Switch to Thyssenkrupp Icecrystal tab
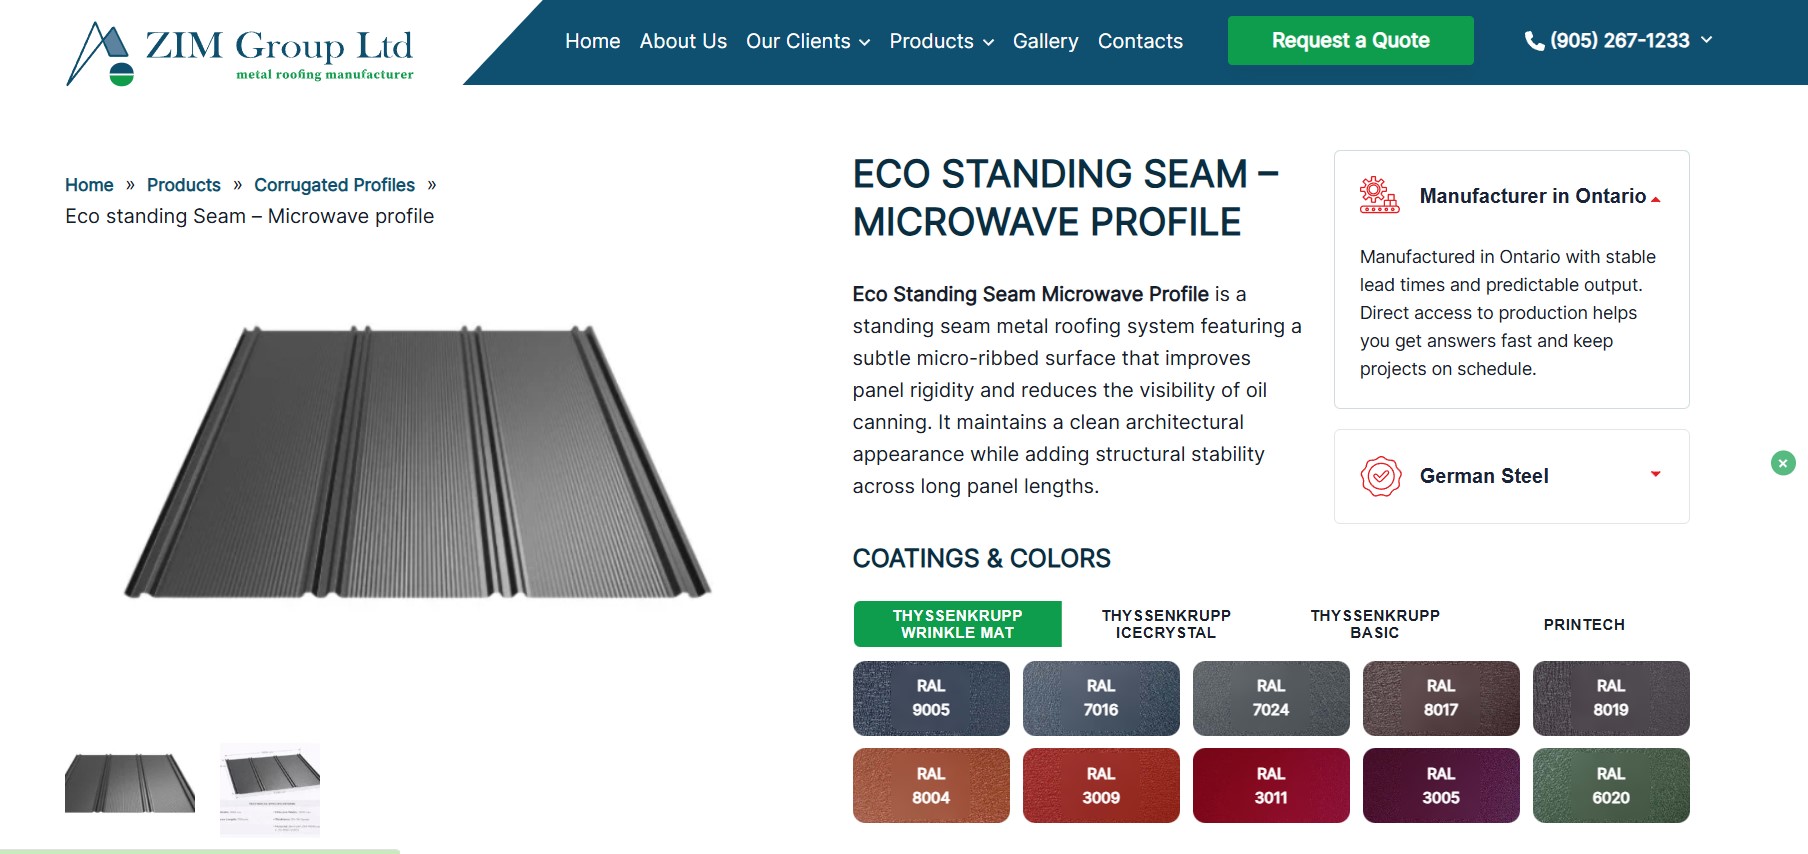Viewport: 1808px width, 854px height. pyautogui.click(x=1166, y=624)
